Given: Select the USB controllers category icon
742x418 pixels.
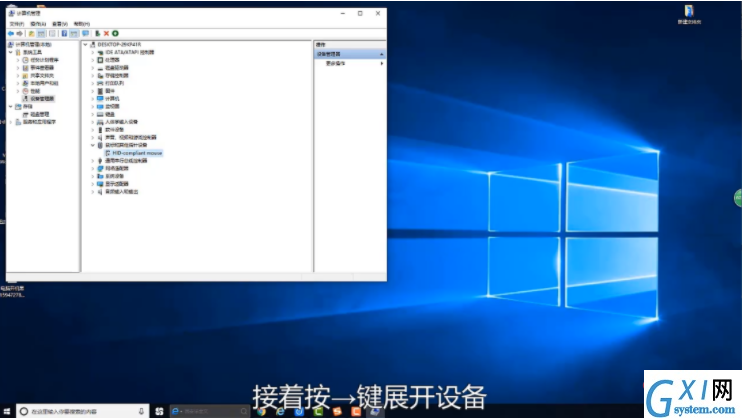Looking at the screenshot, I should pos(100,160).
